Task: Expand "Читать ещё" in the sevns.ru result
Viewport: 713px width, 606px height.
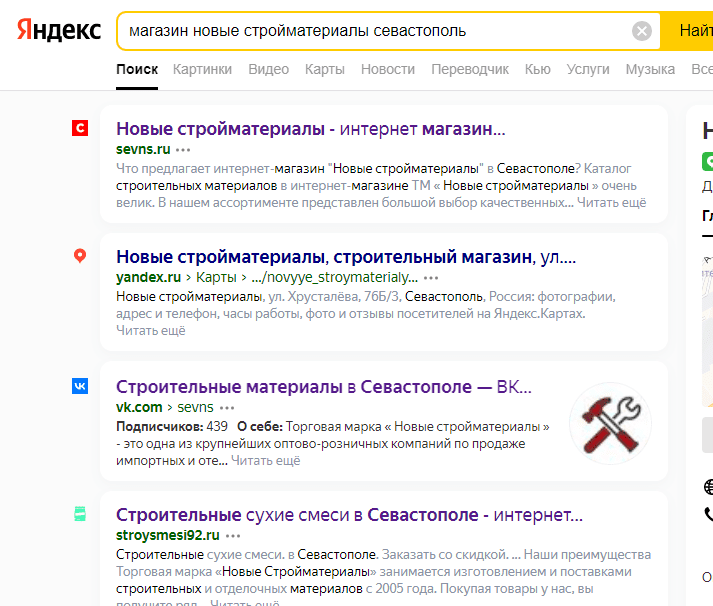Action: pyautogui.click(x=614, y=203)
